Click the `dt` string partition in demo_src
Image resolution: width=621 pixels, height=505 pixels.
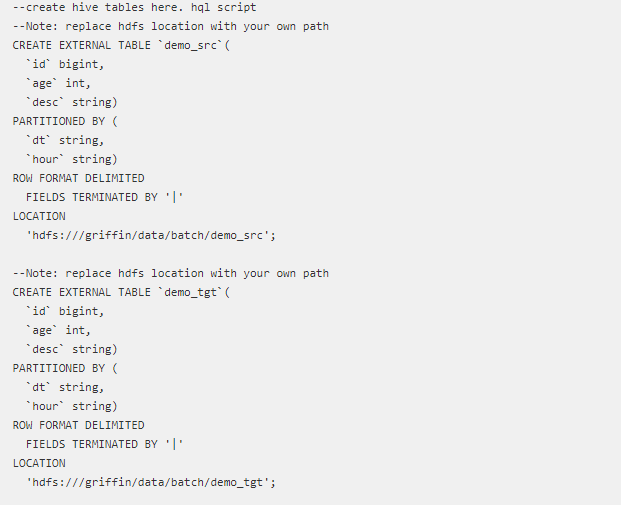click(x=64, y=140)
